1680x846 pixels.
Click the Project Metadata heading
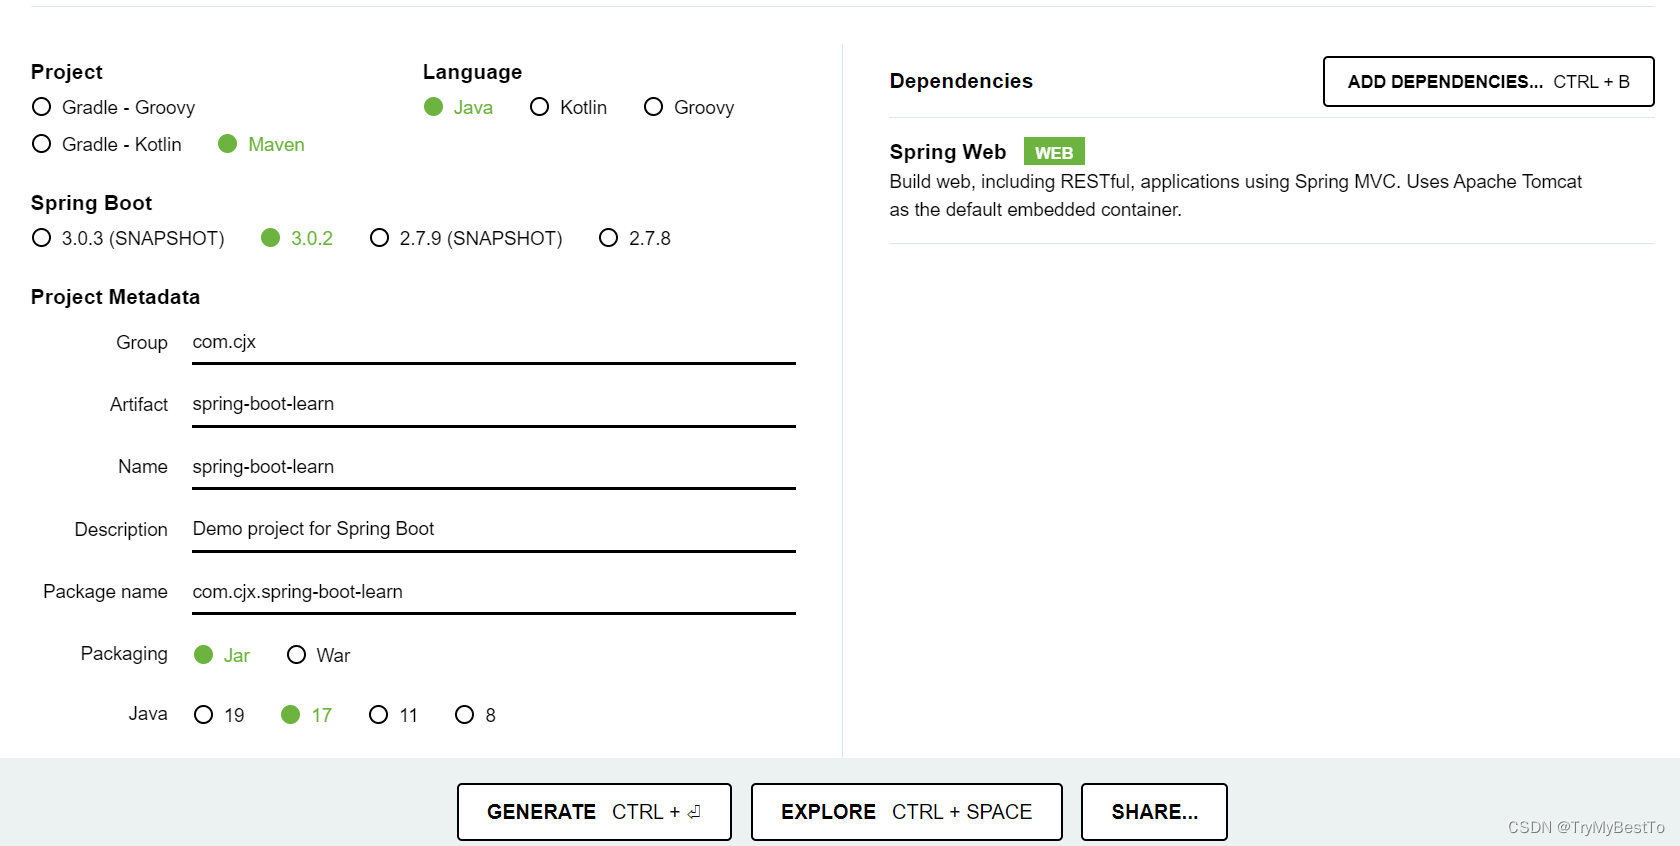click(x=115, y=297)
